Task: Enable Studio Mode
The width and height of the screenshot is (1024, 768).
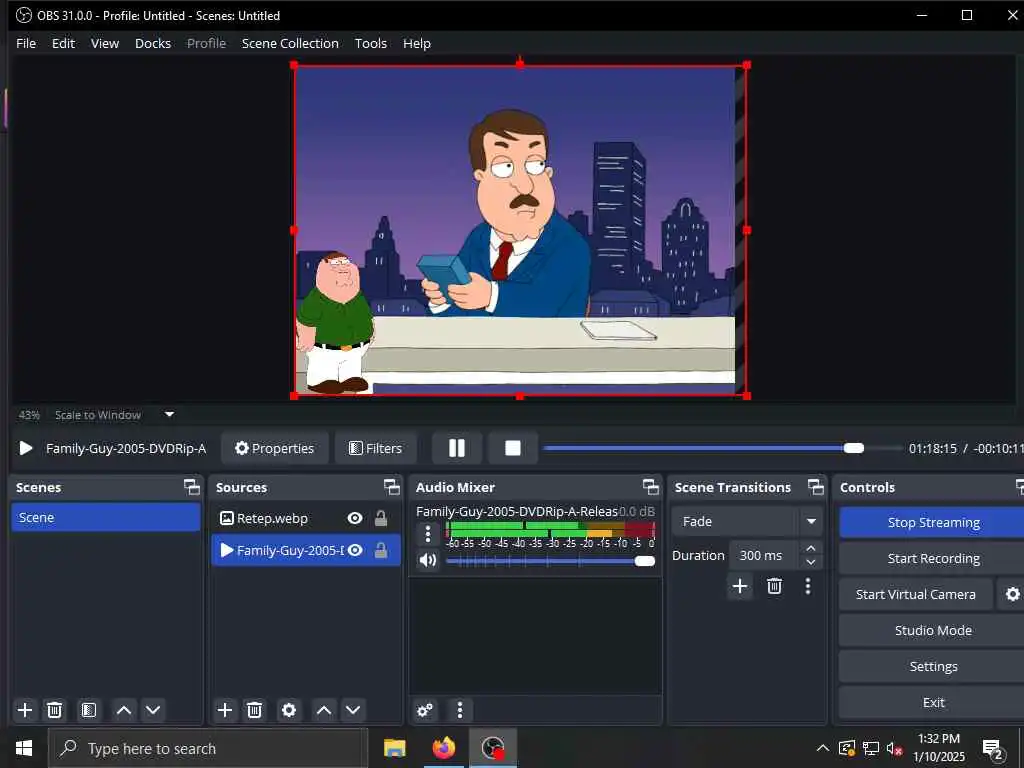Action: pos(933,630)
